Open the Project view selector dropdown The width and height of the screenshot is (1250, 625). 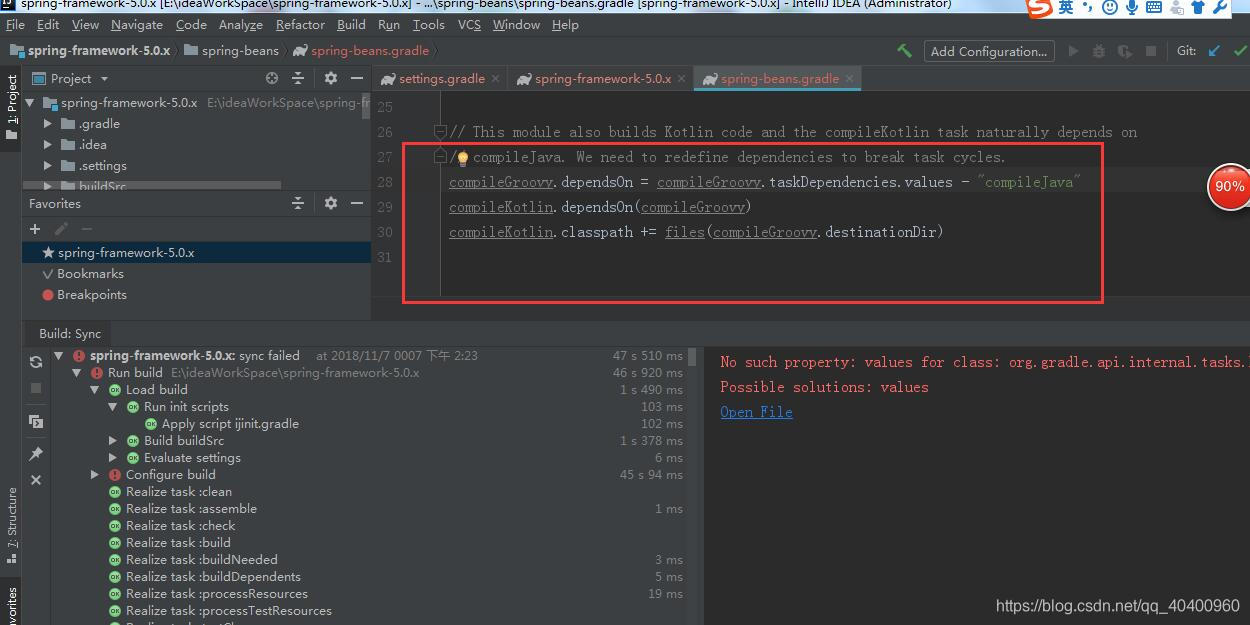[x=71, y=78]
